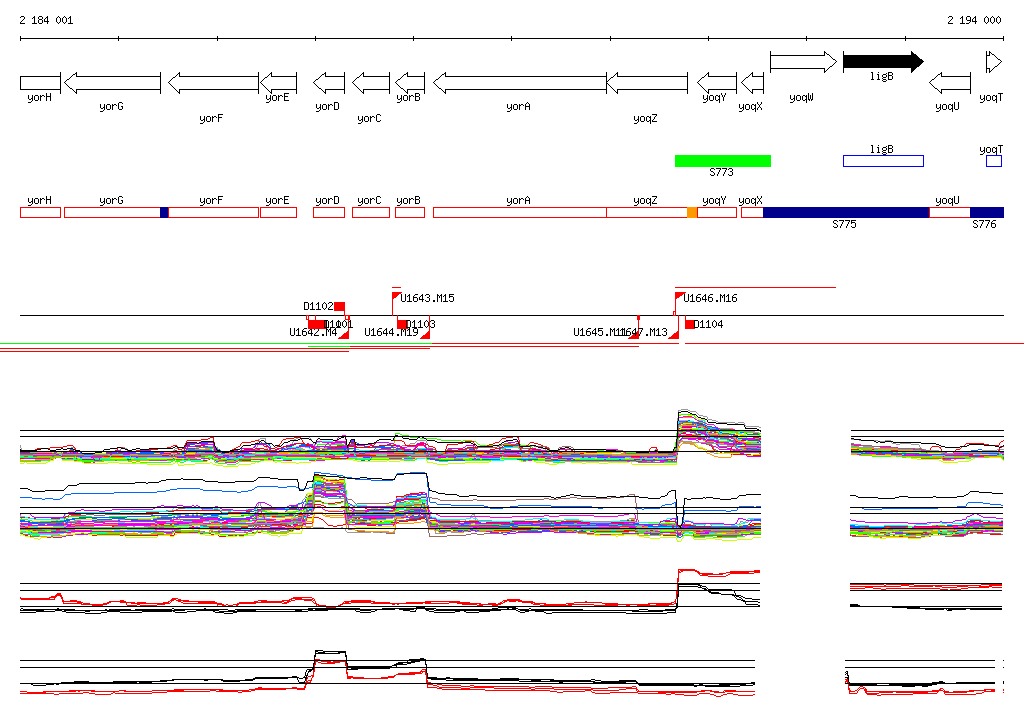Click the S776 blue segment at right
Image resolution: width=1024 pixels, height=714 pixels.
pyautogui.click(x=986, y=212)
